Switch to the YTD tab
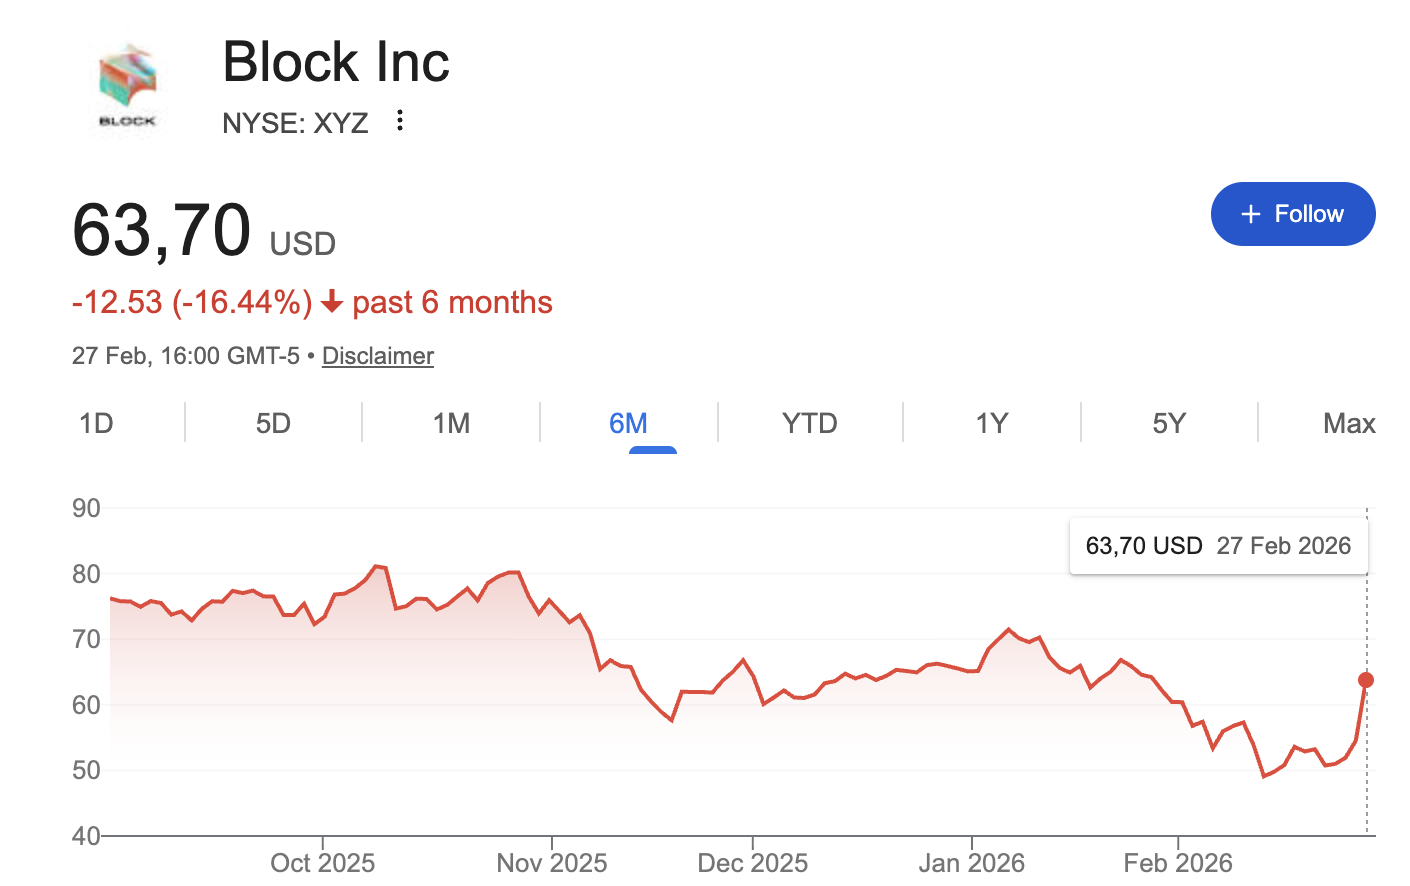The width and height of the screenshot is (1410, 886). pos(809,423)
